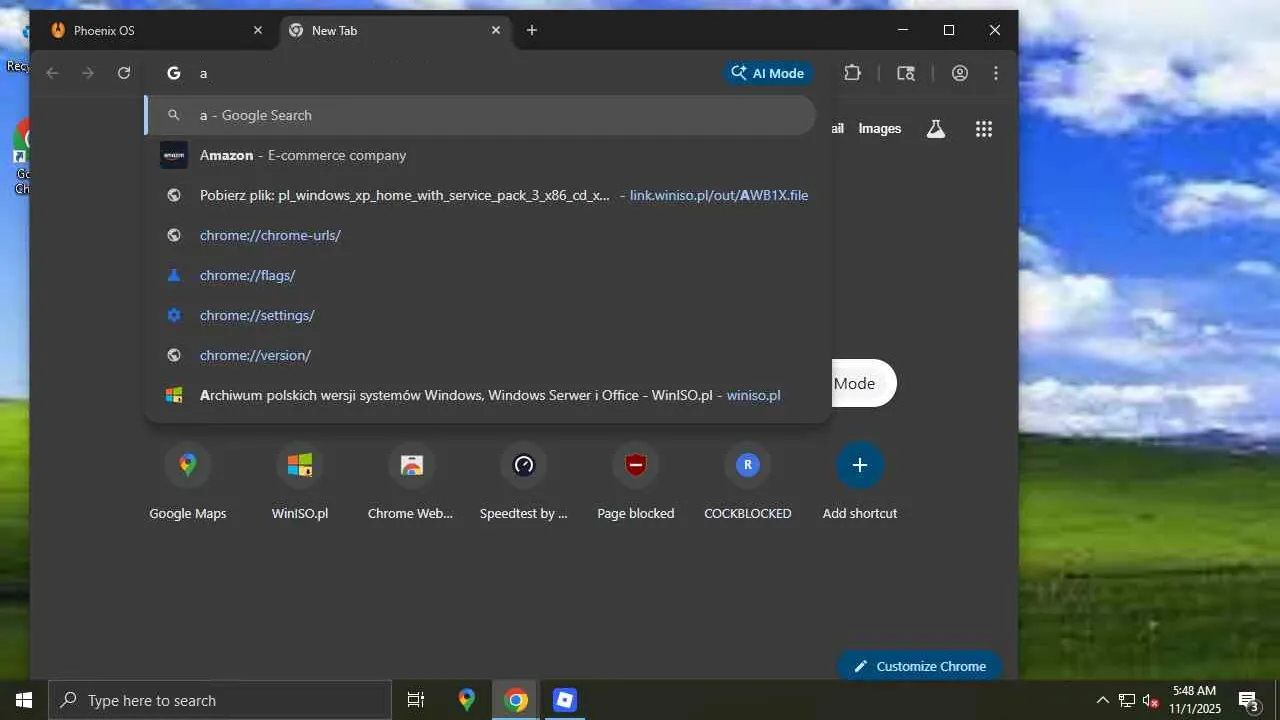Open a new browser tab with plus button

(532, 30)
